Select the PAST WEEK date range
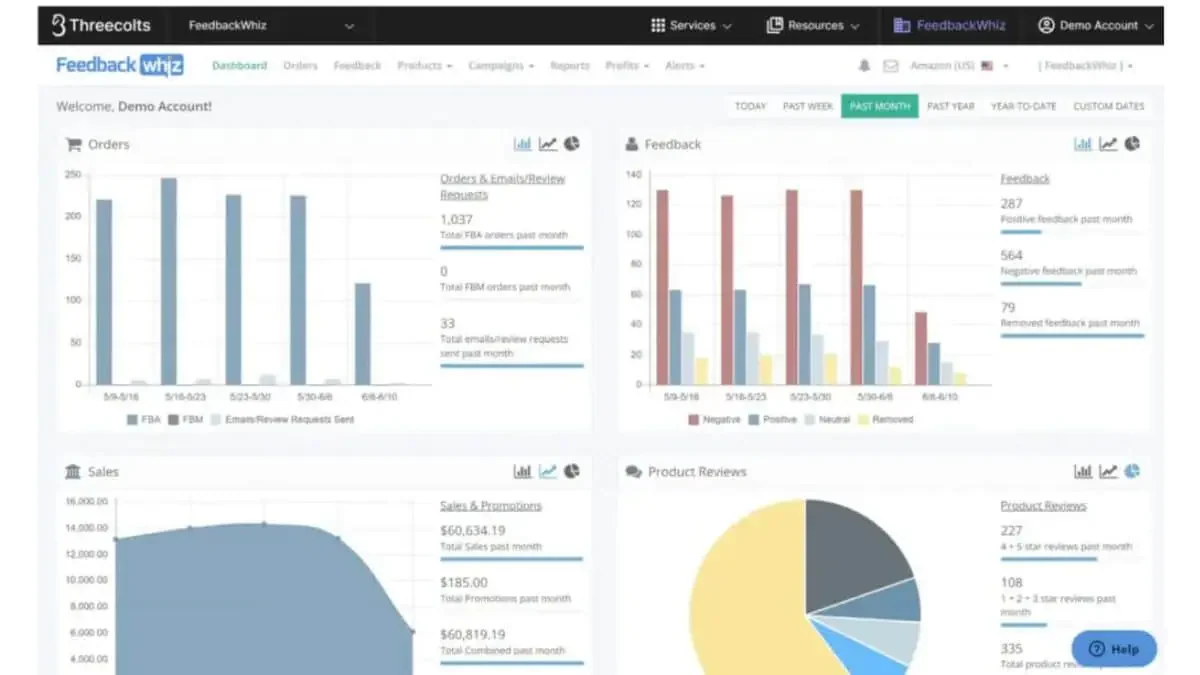 pos(808,106)
